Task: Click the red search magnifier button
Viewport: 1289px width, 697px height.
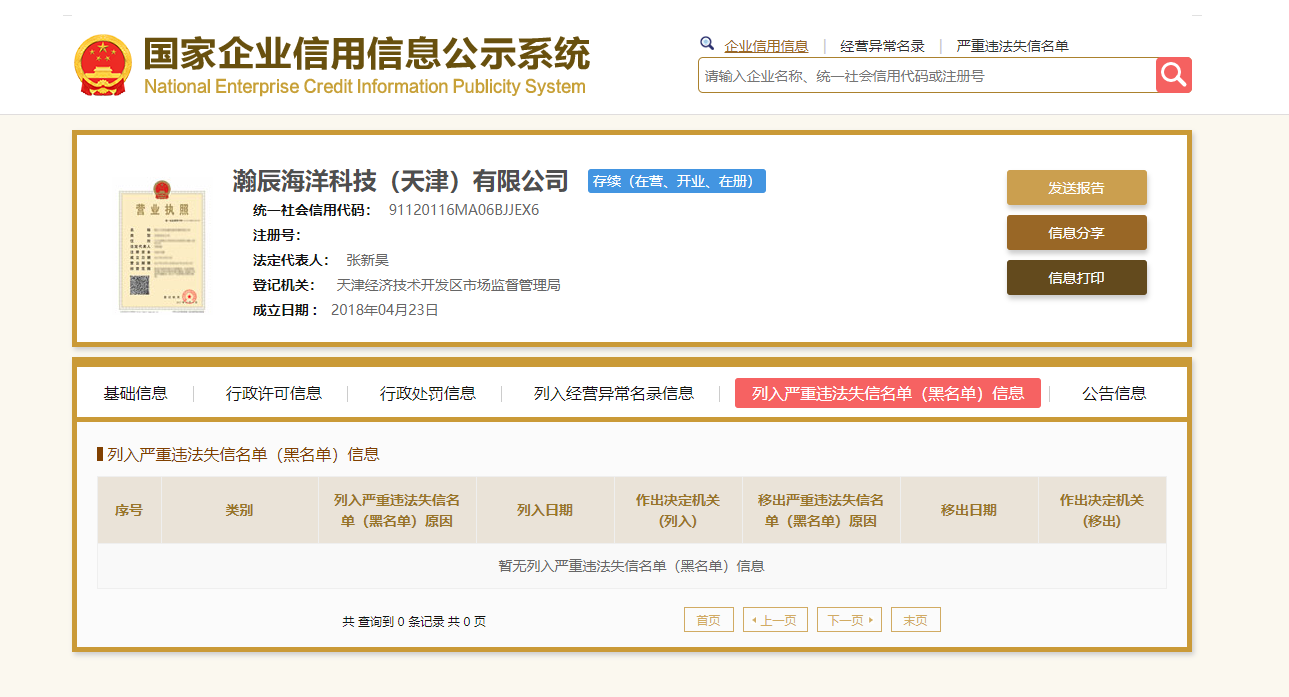Action: (x=1174, y=75)
